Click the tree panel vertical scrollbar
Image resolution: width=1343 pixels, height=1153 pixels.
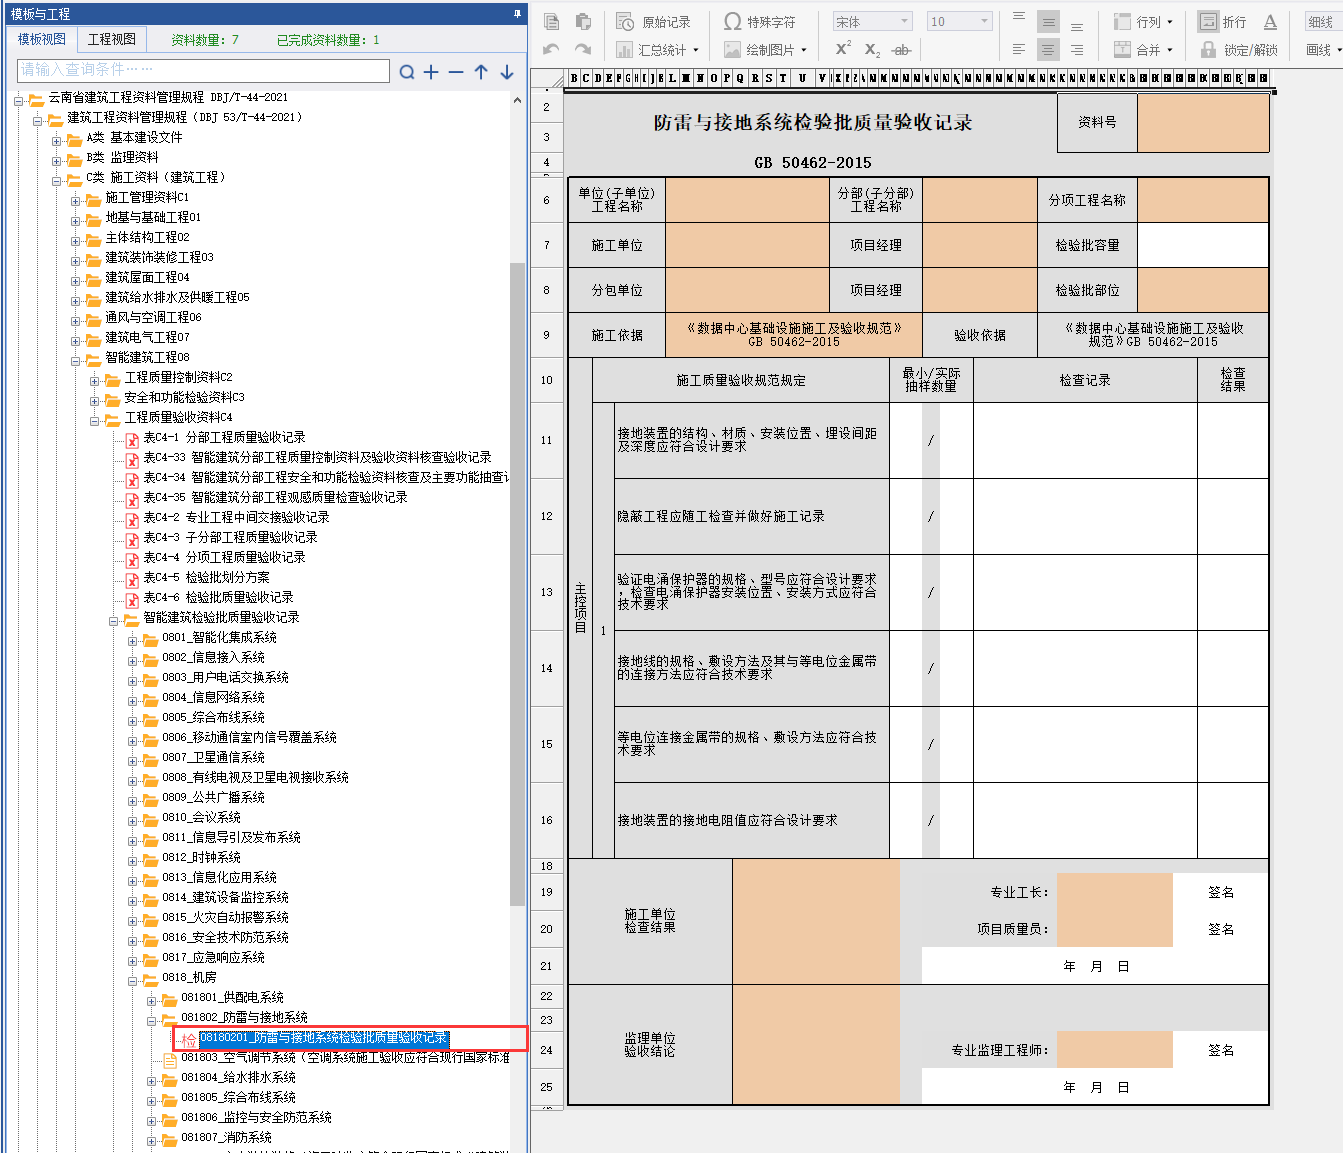(517, 584)
